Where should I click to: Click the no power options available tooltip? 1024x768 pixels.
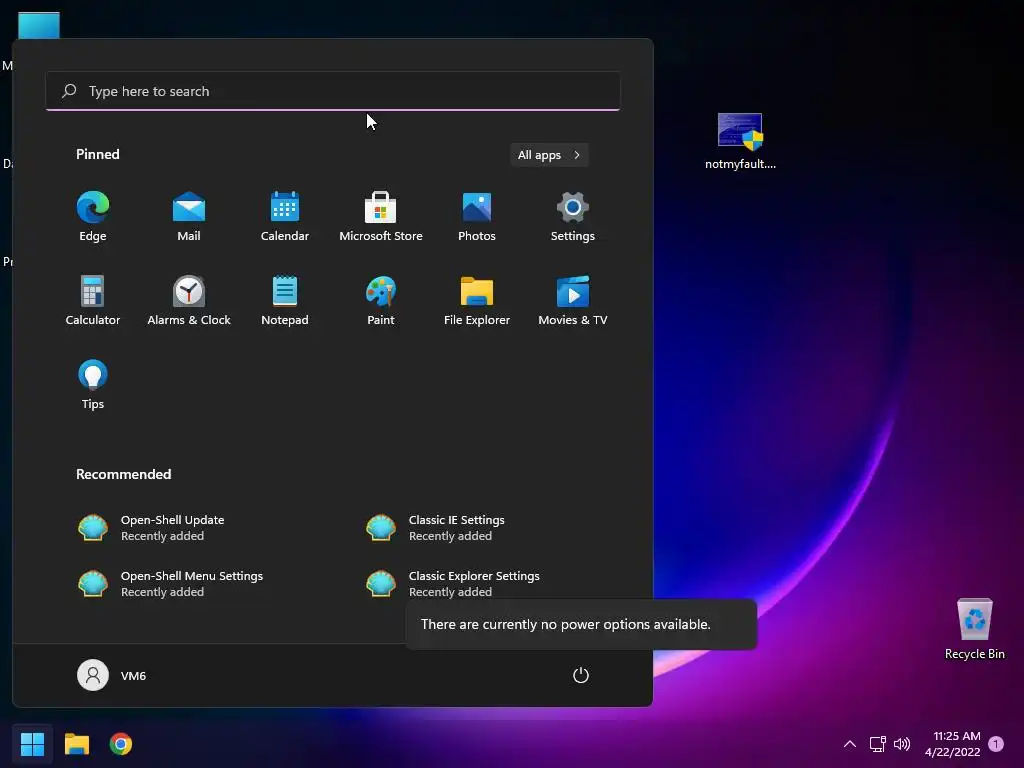point(581,624)
